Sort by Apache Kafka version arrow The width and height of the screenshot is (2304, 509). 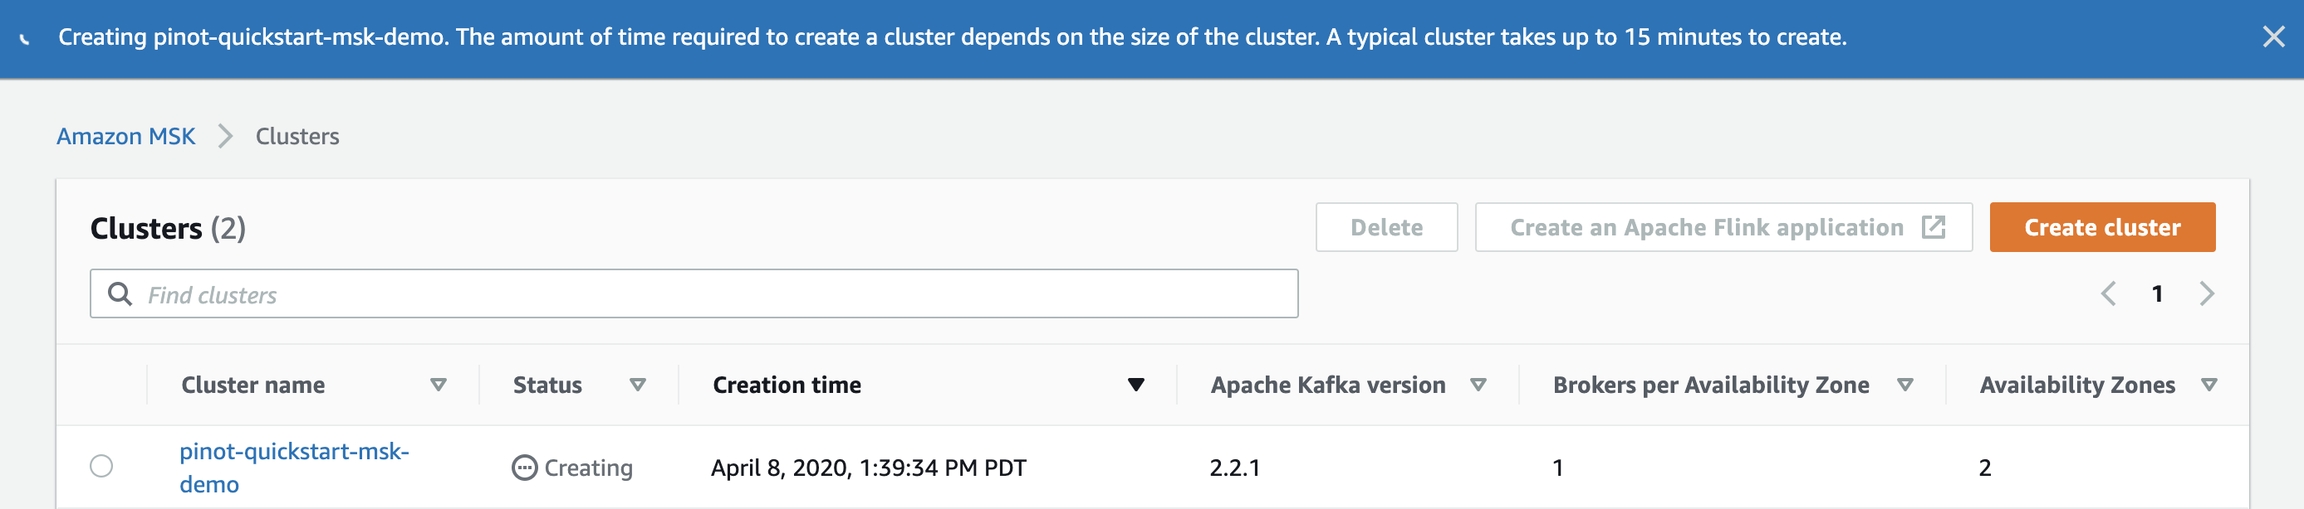click(x=1478, y=385)
